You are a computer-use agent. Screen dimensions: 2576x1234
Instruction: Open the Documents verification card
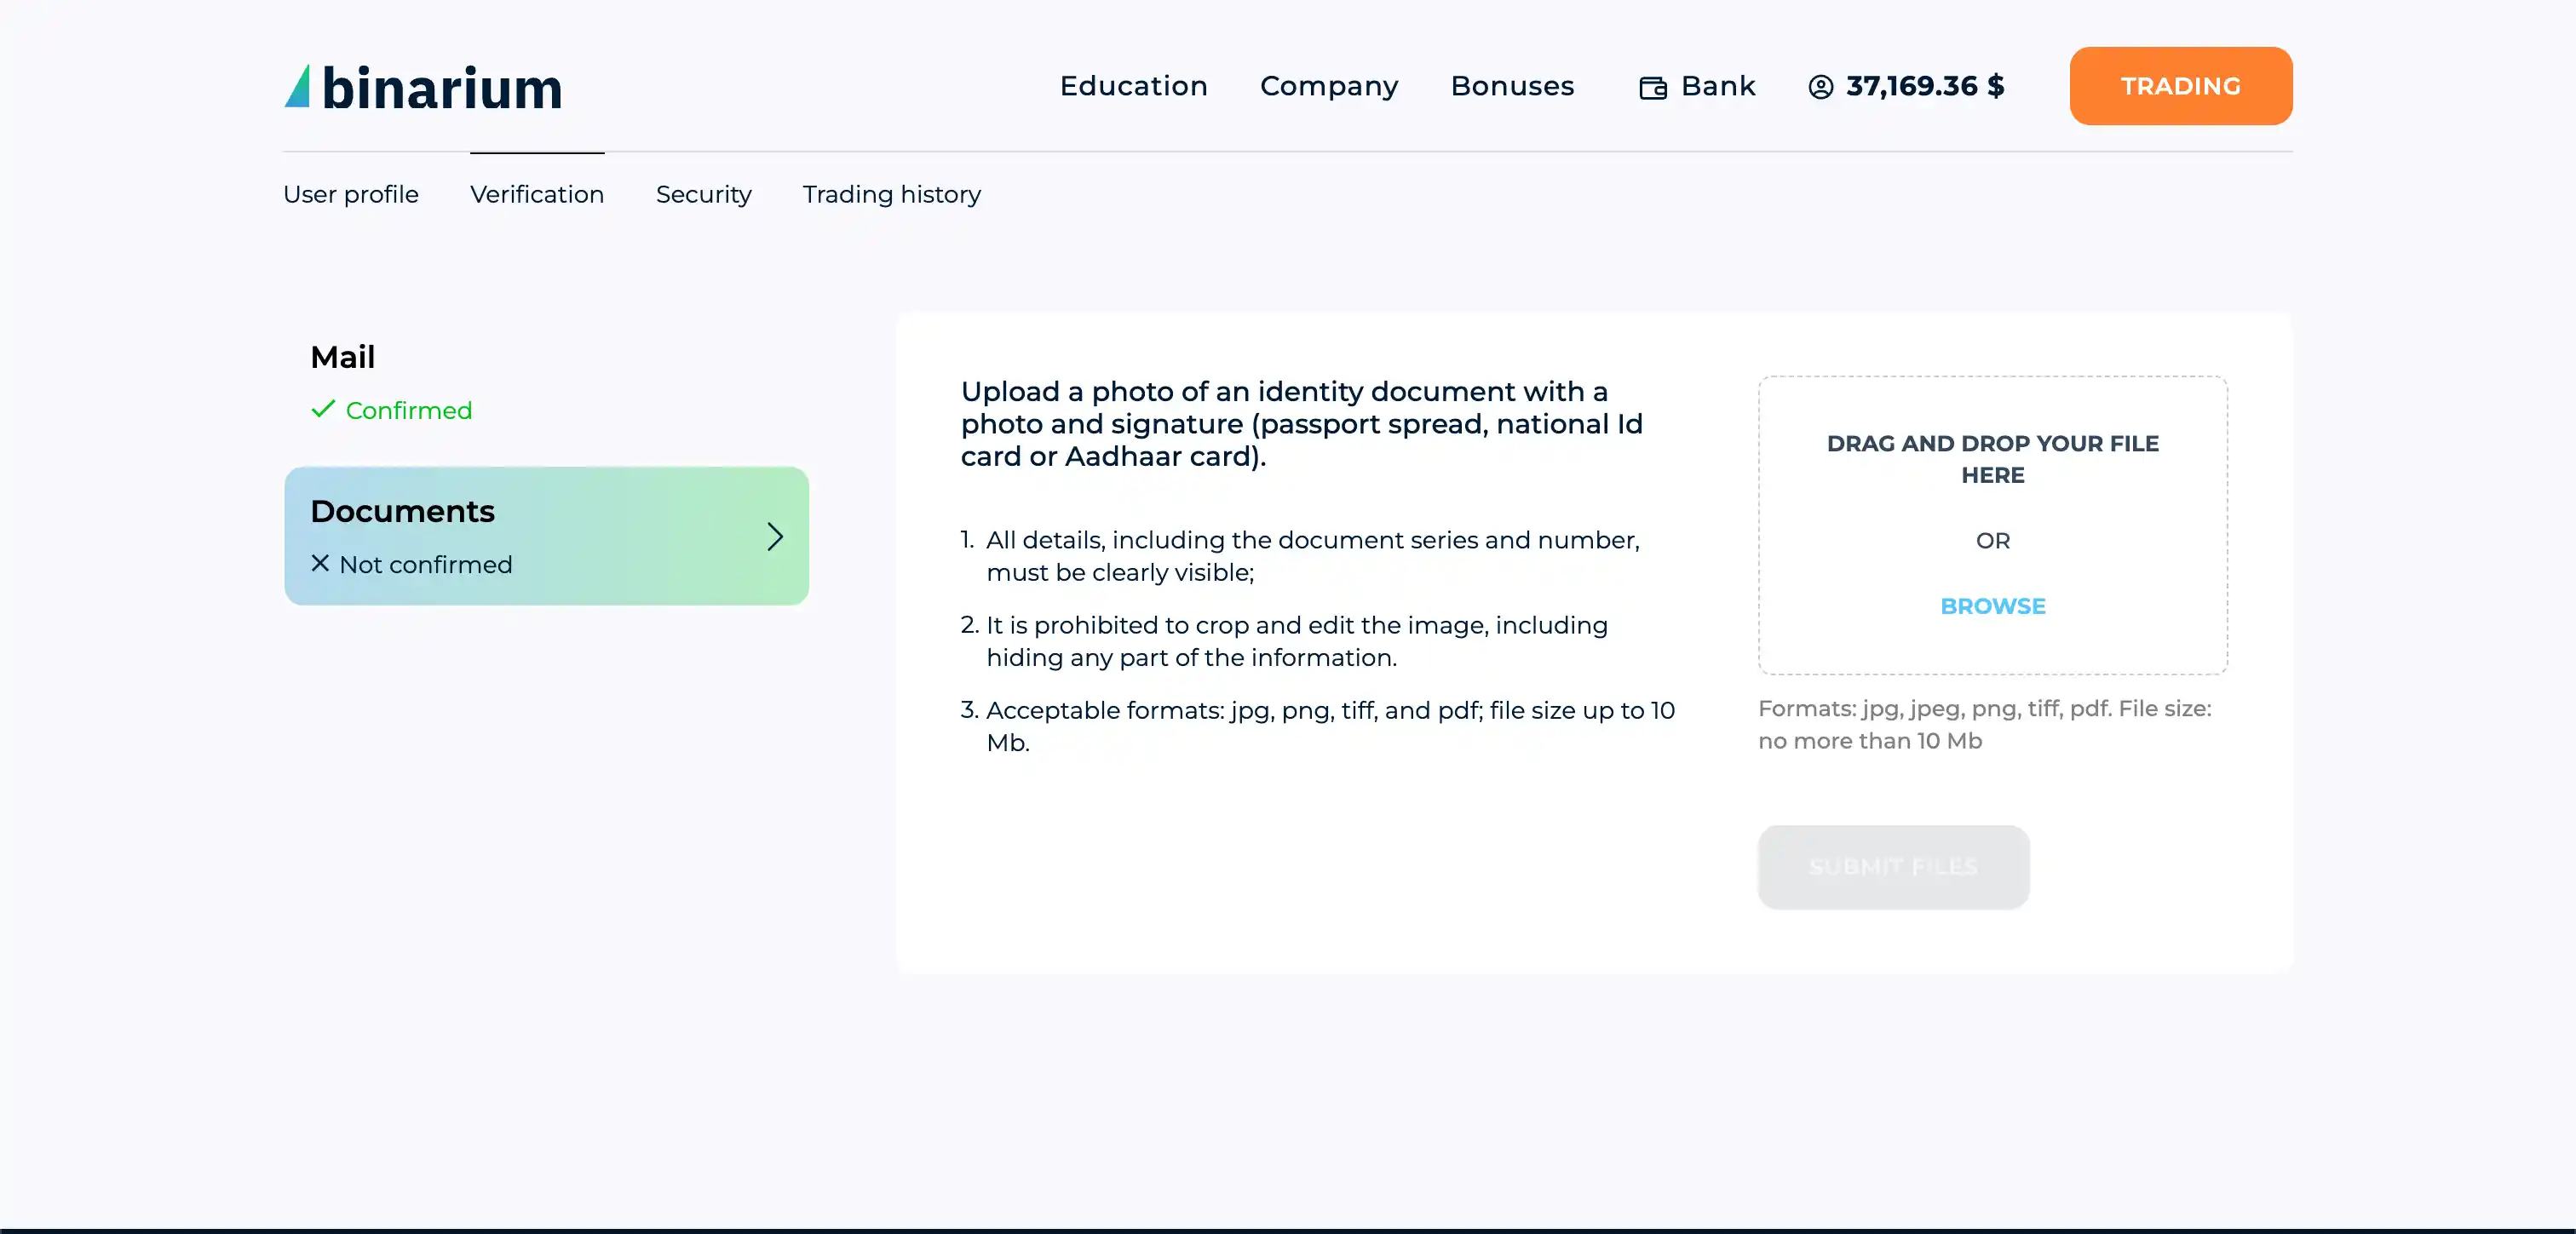(x=546, y=536)
